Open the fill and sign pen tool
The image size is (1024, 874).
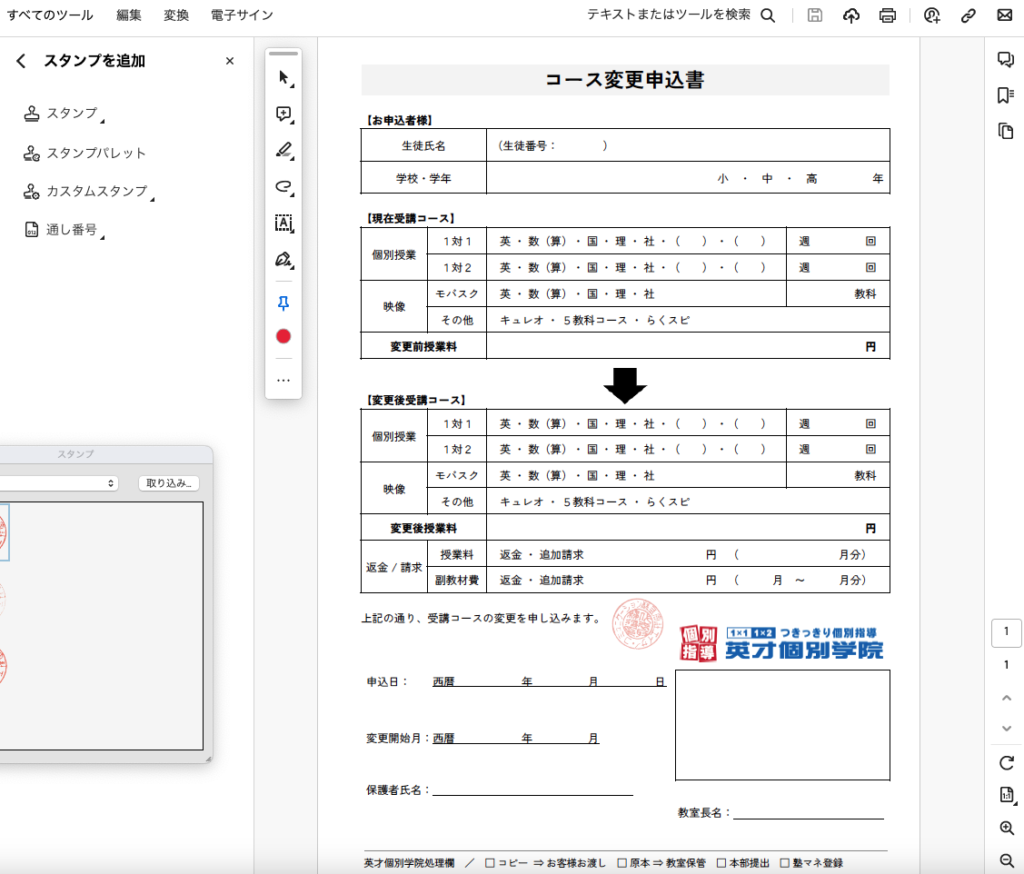pos(283,260)
